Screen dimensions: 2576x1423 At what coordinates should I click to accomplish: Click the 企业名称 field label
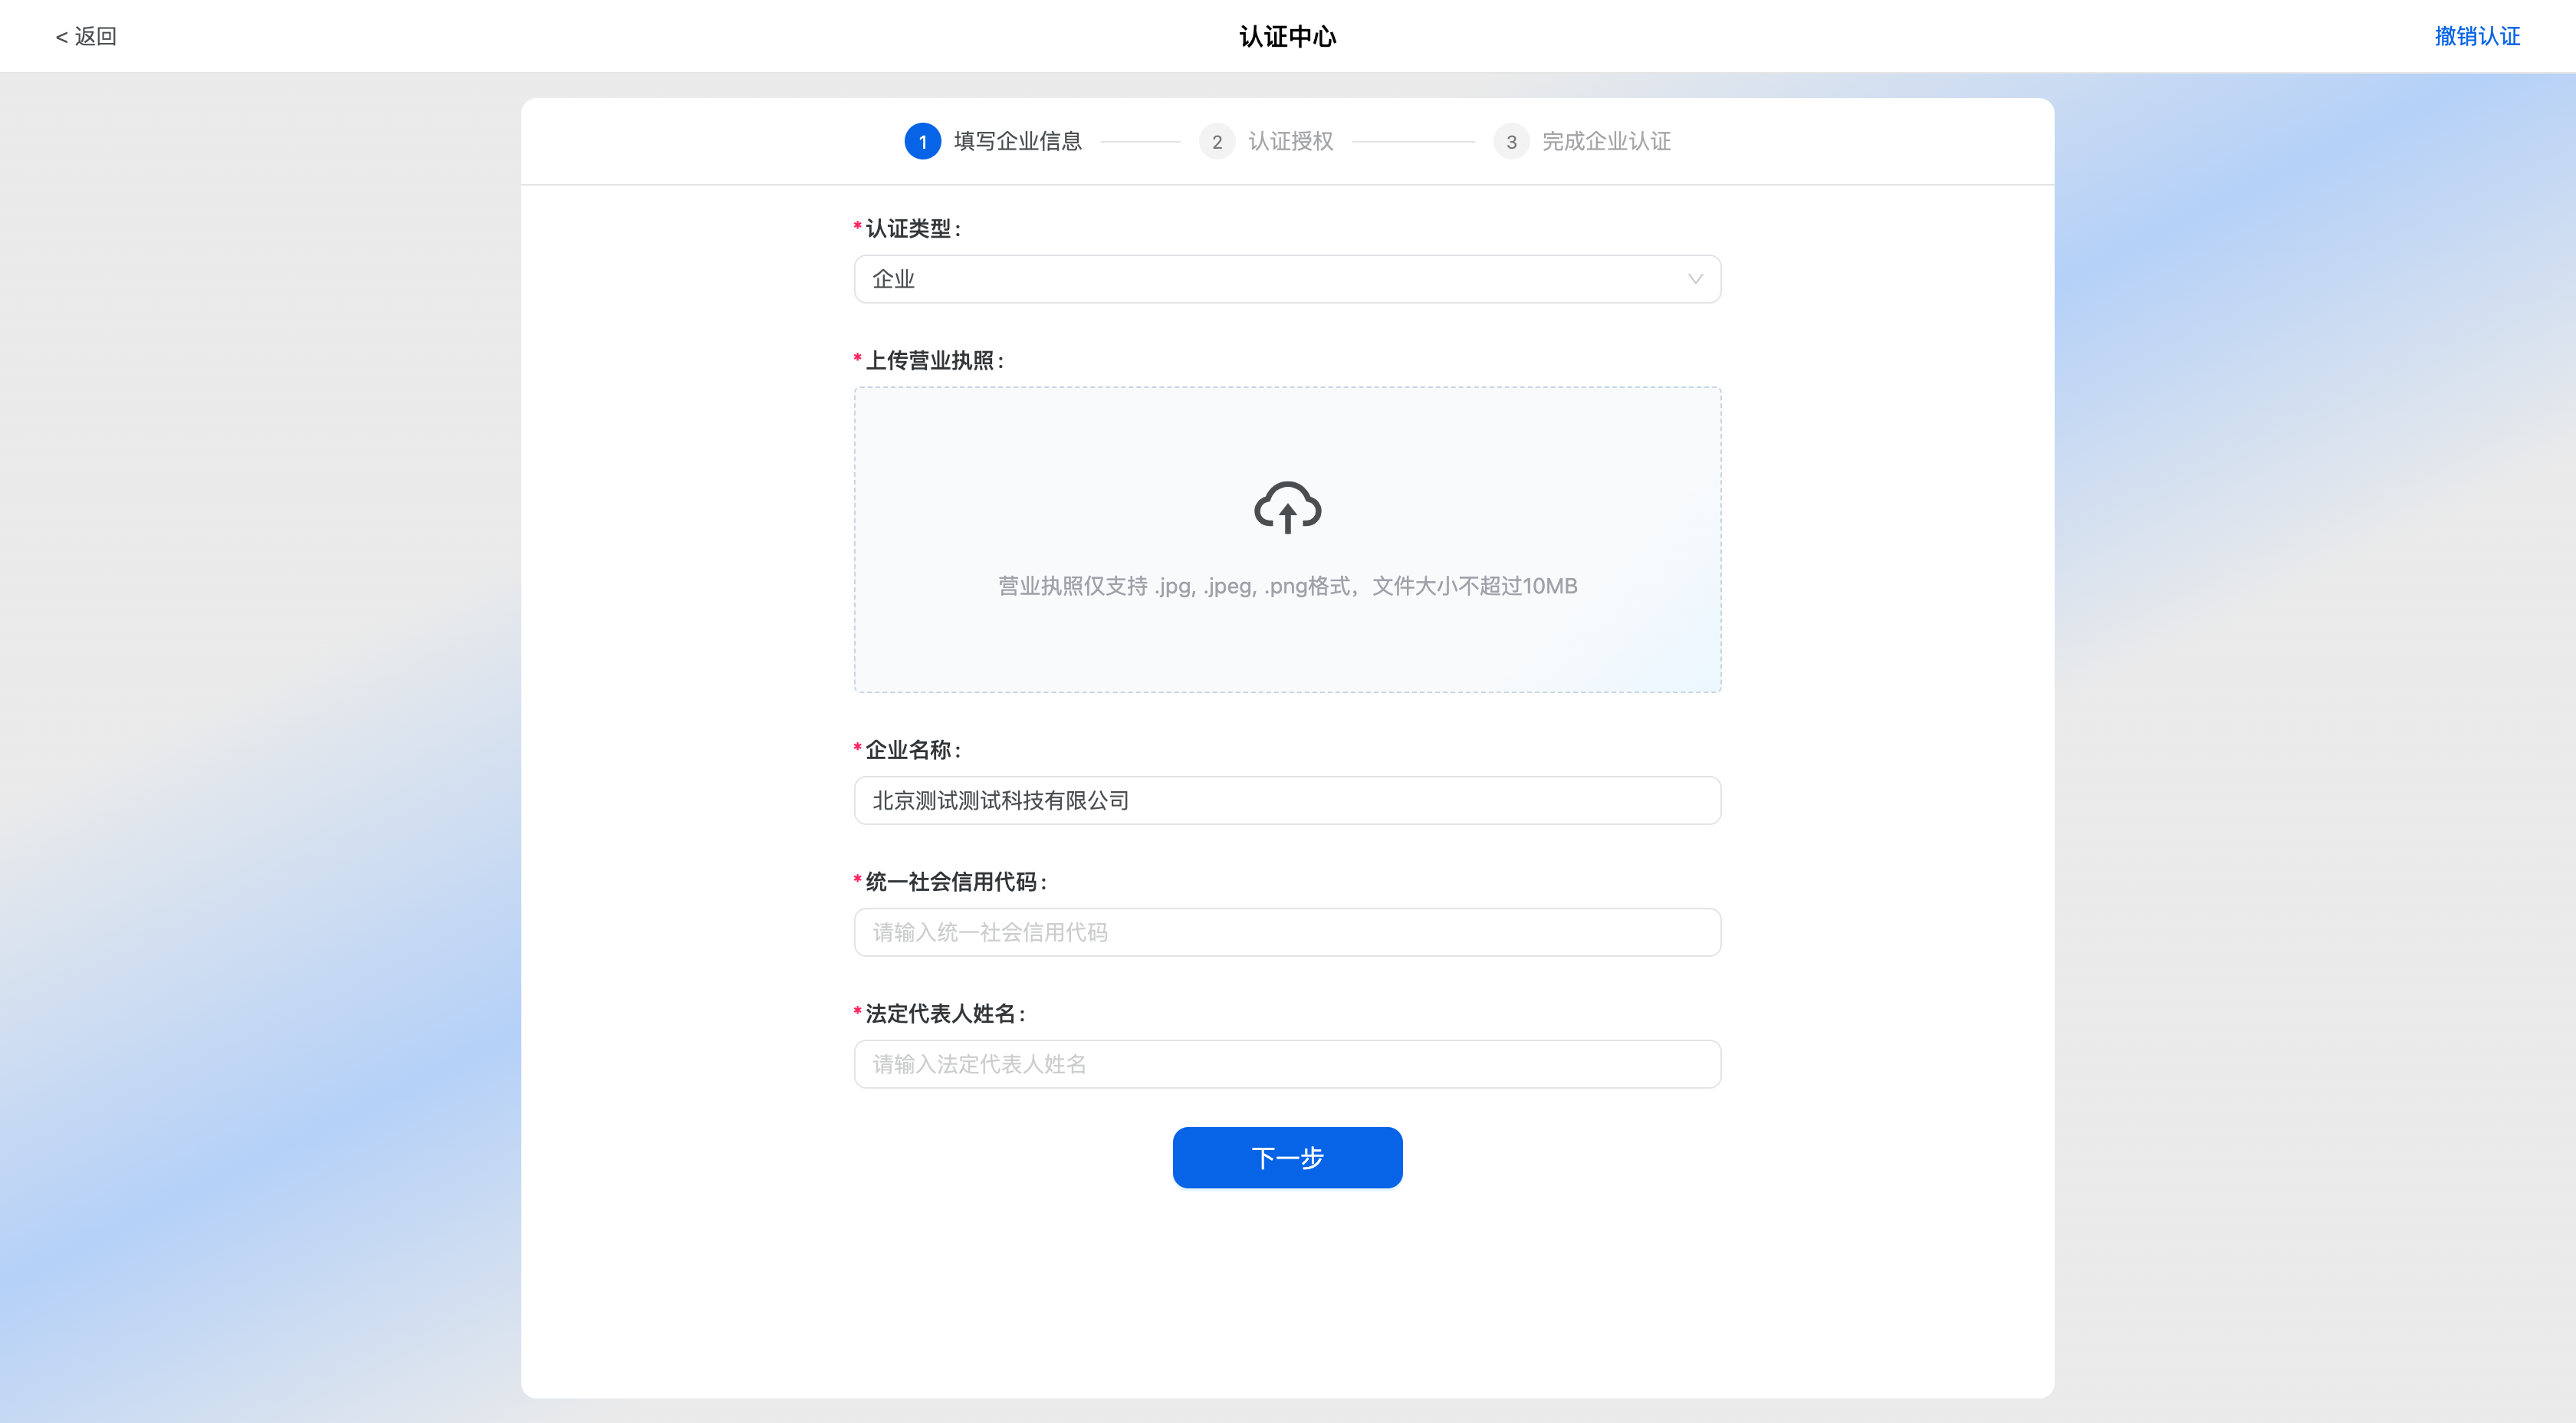(913, 749)
